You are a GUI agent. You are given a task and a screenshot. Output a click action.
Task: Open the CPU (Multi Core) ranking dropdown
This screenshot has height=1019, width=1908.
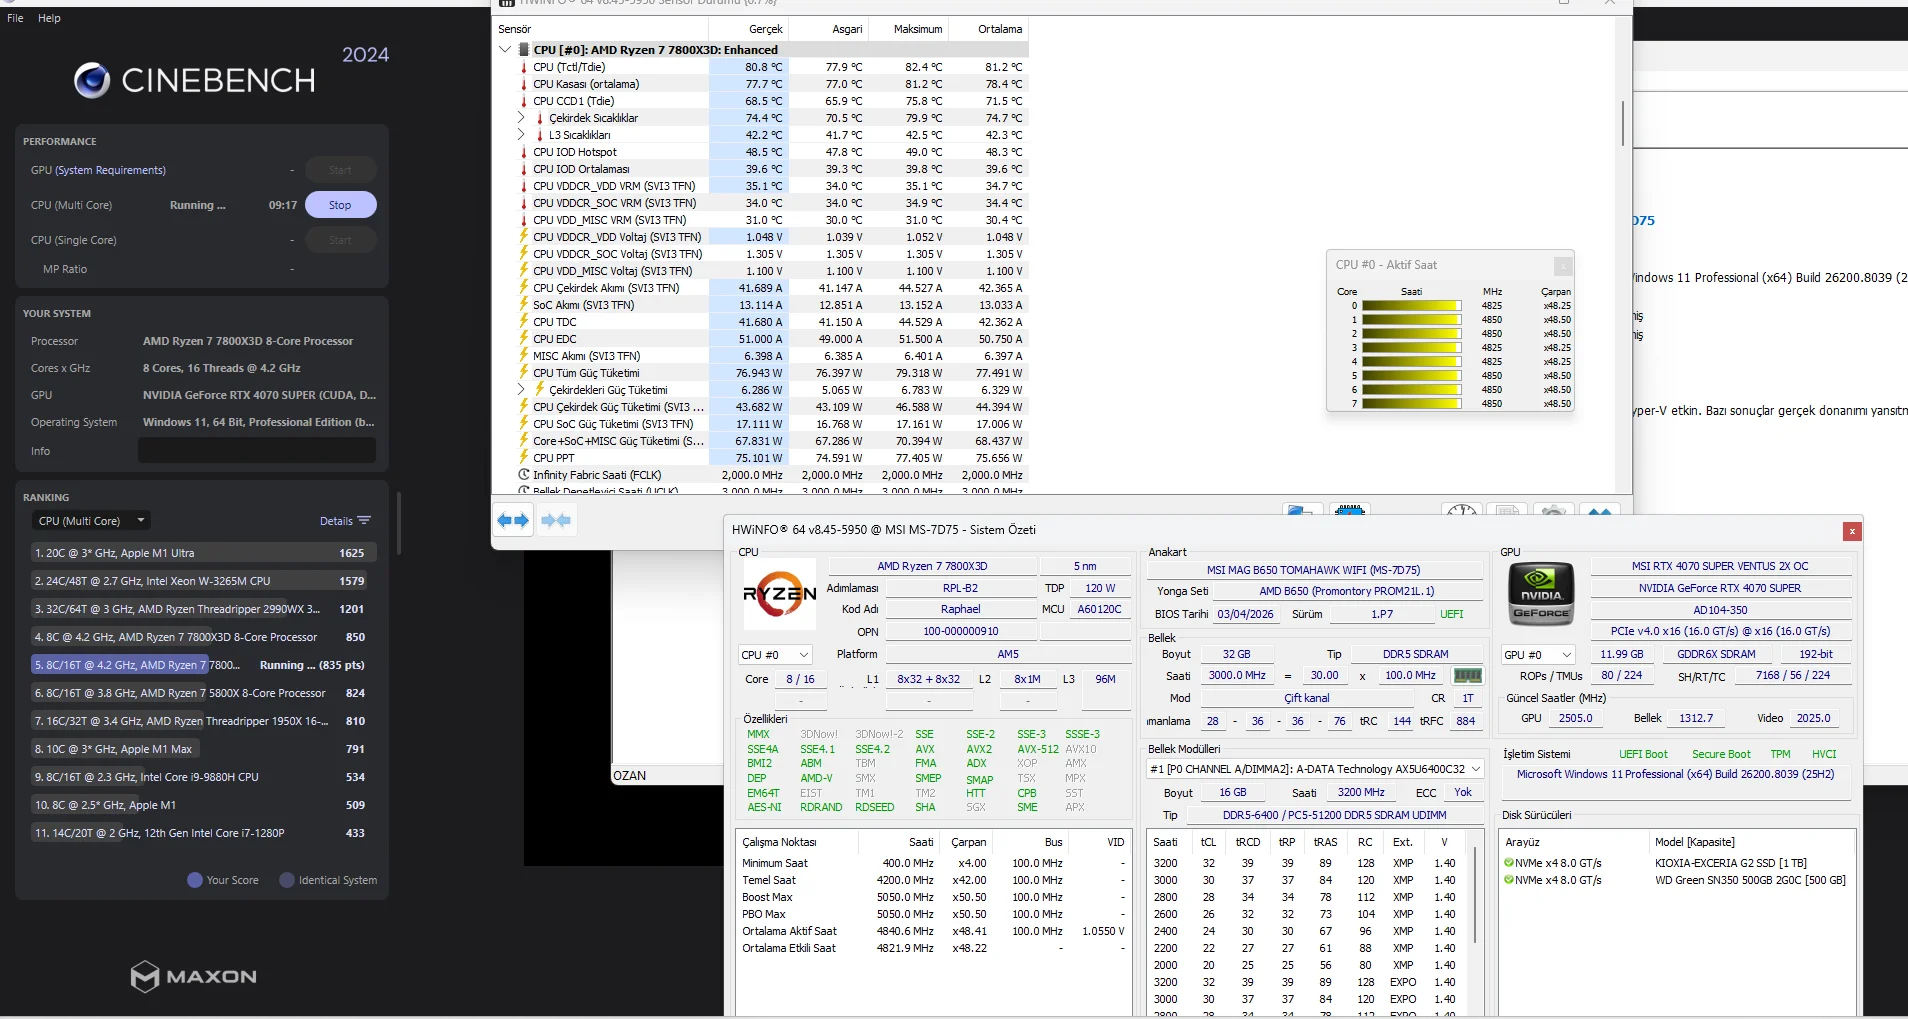pos(91,521)
